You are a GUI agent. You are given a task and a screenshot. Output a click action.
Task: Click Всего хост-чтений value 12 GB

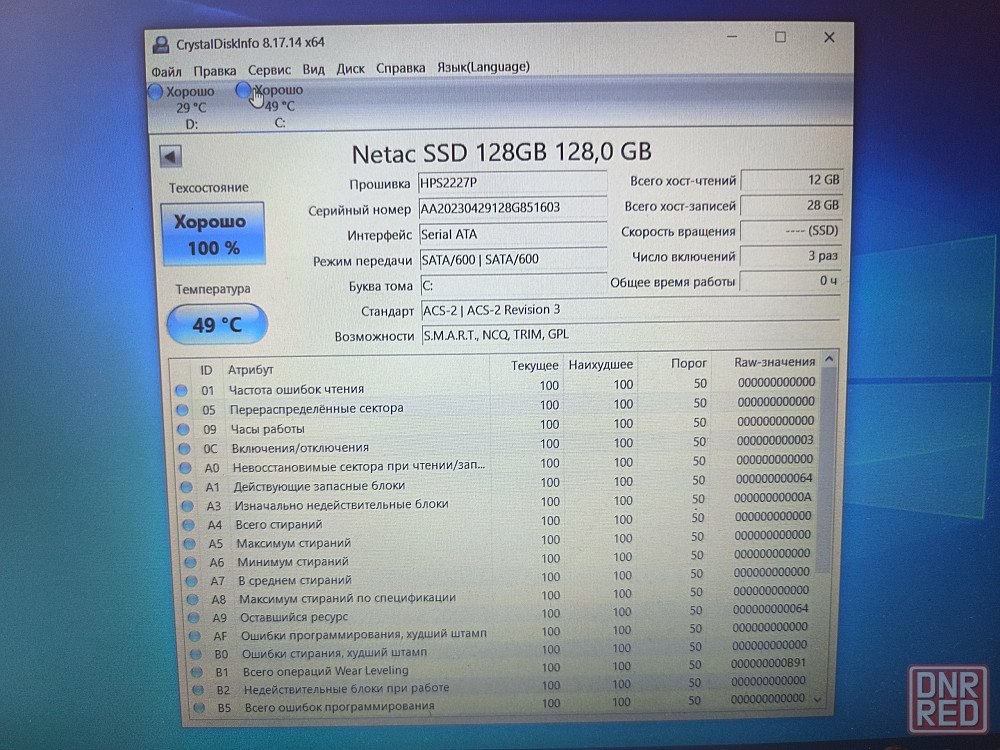coord(791,180)
